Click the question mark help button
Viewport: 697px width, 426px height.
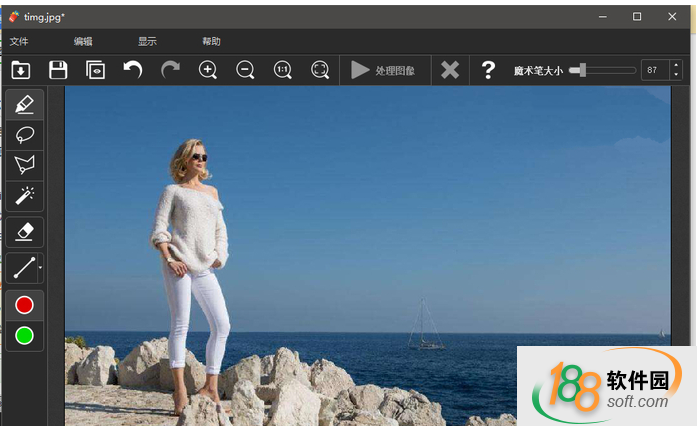click(x=488, y=70)
